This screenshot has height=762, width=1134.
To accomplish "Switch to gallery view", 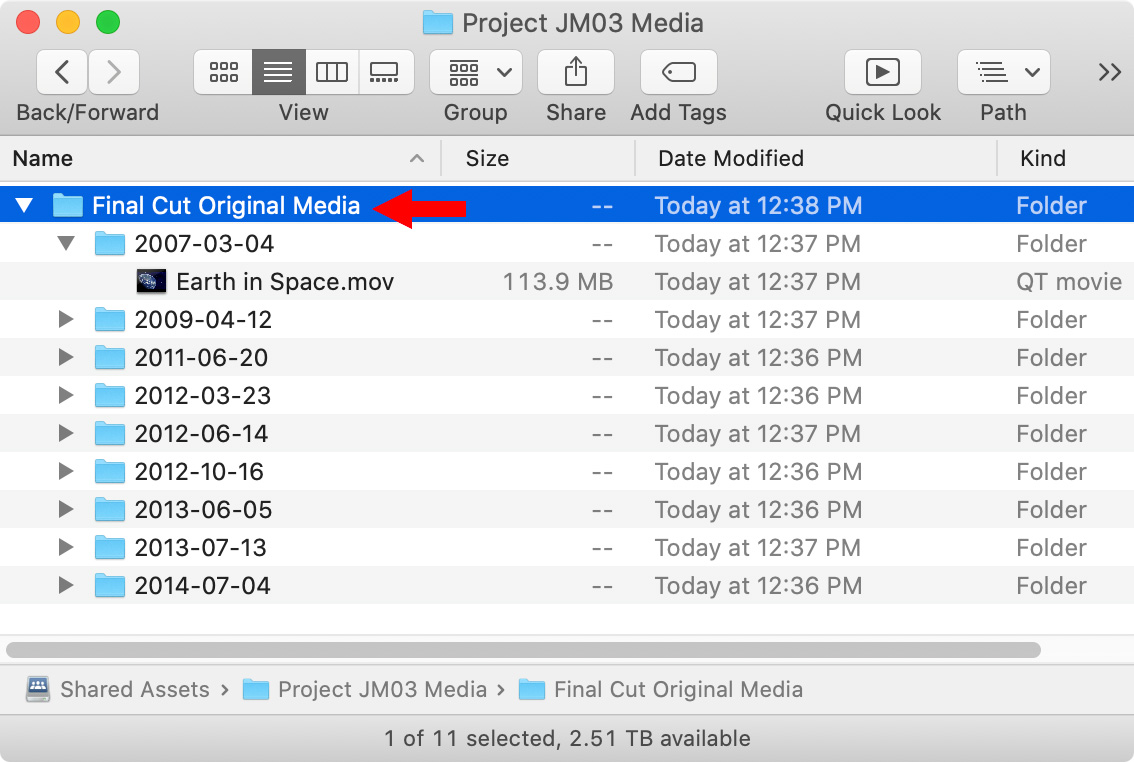I will 385,72.
